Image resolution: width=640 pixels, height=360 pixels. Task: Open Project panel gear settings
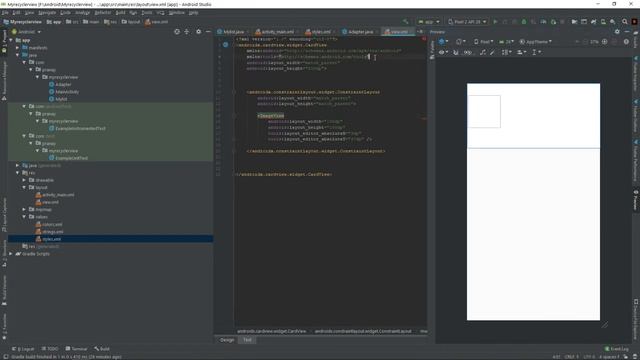point(198,31)
